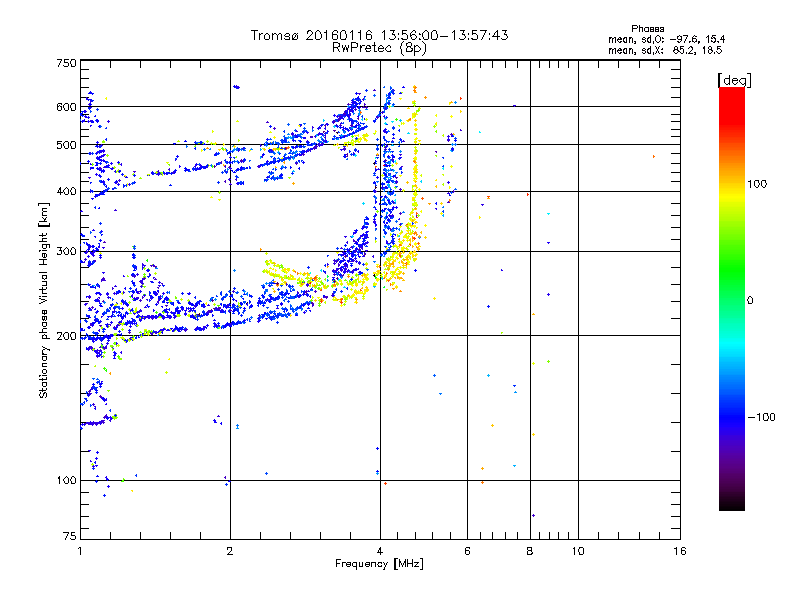Screen dimensions: 800x600
Task: Click the colorbar label '0'
Action: [x=750, y=301]
